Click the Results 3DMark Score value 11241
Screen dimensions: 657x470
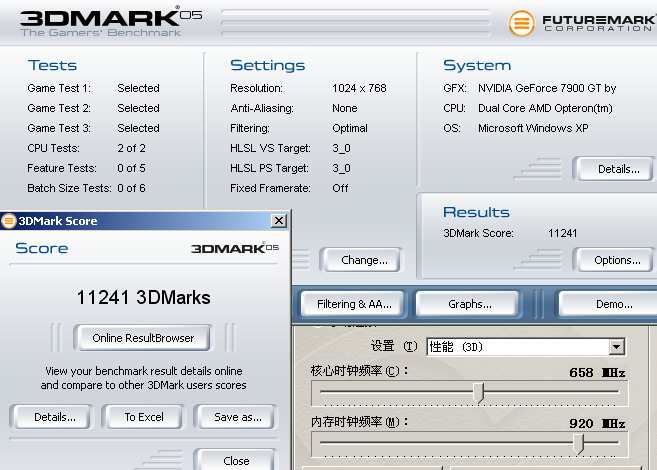pyautogui.click(x=562, y=233)
